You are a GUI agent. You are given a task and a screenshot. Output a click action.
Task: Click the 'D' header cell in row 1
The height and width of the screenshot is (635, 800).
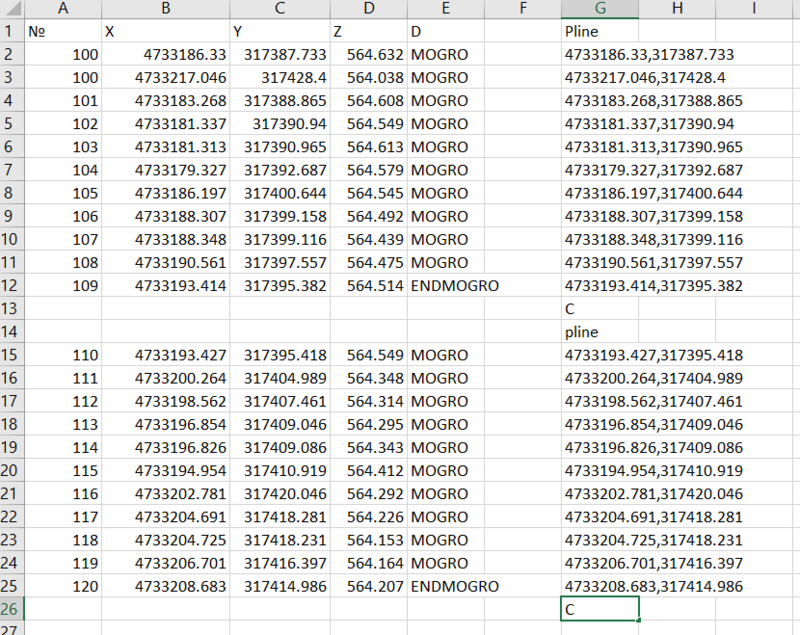point(445,31)
